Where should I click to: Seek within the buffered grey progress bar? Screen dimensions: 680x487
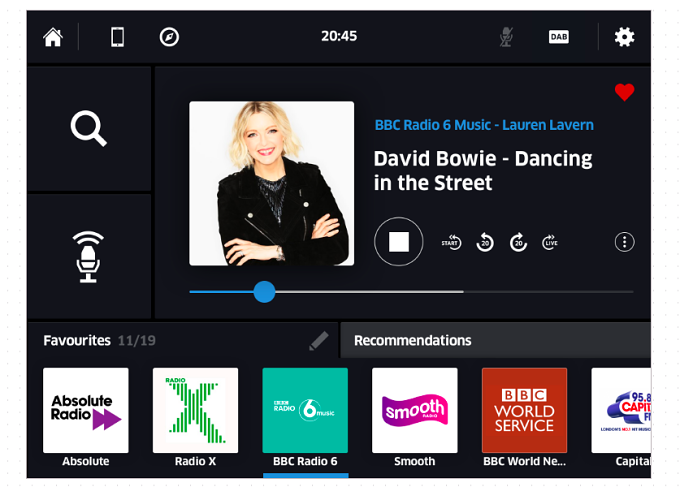pos(369,292)
